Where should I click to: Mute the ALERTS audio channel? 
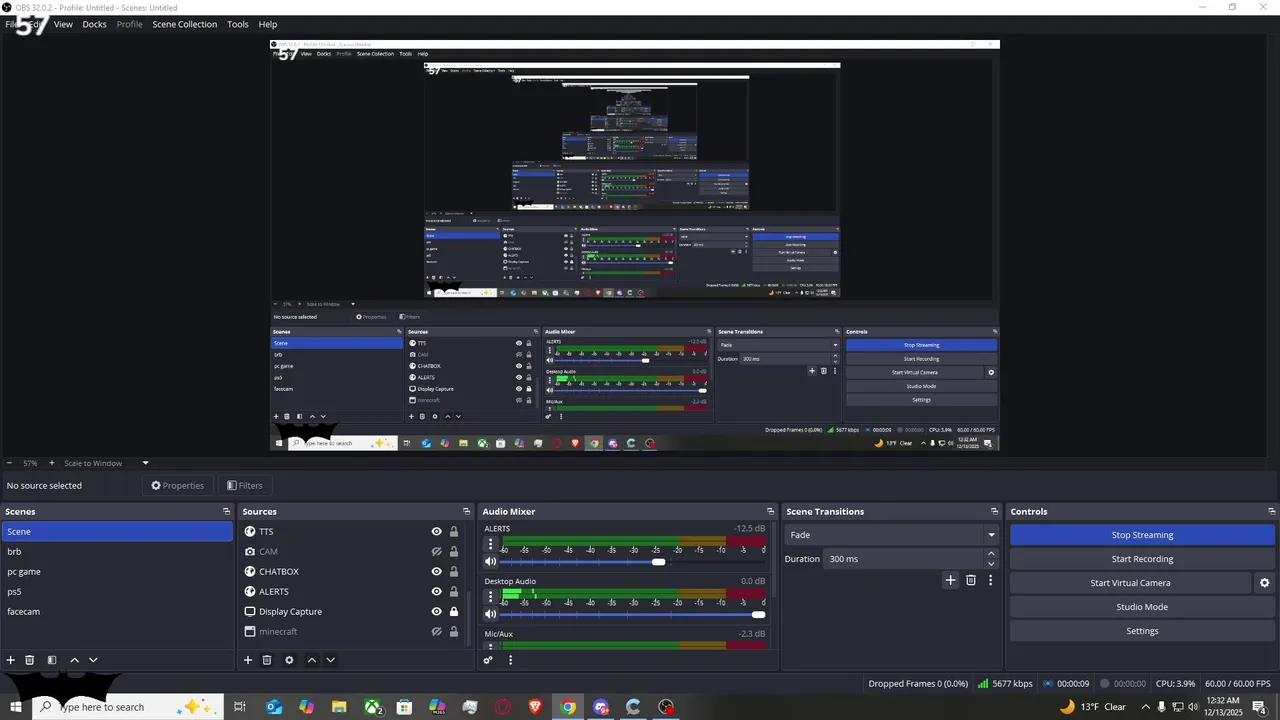coord(491,562)
